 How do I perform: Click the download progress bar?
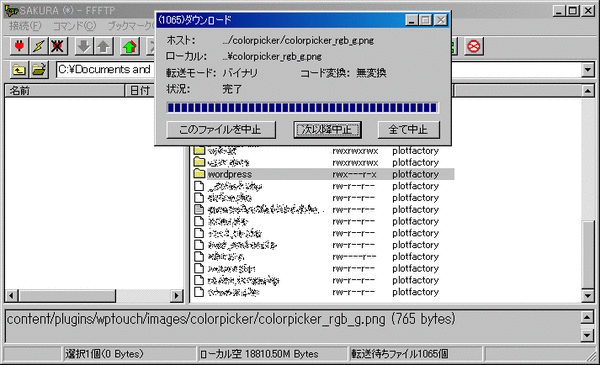(x=302, y=108)
